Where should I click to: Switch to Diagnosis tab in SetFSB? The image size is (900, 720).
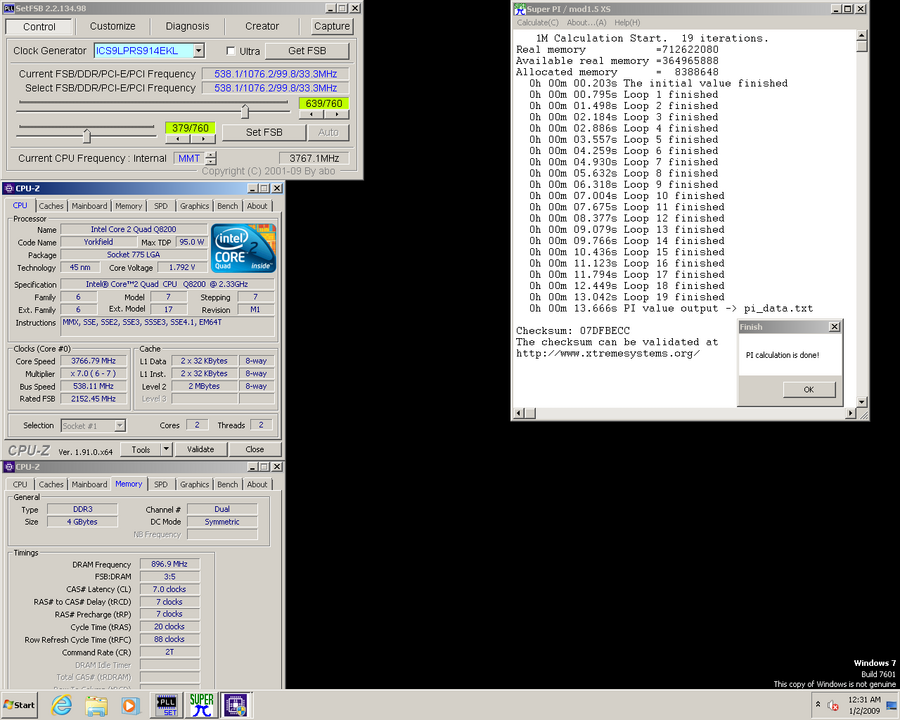pos(187,26)
